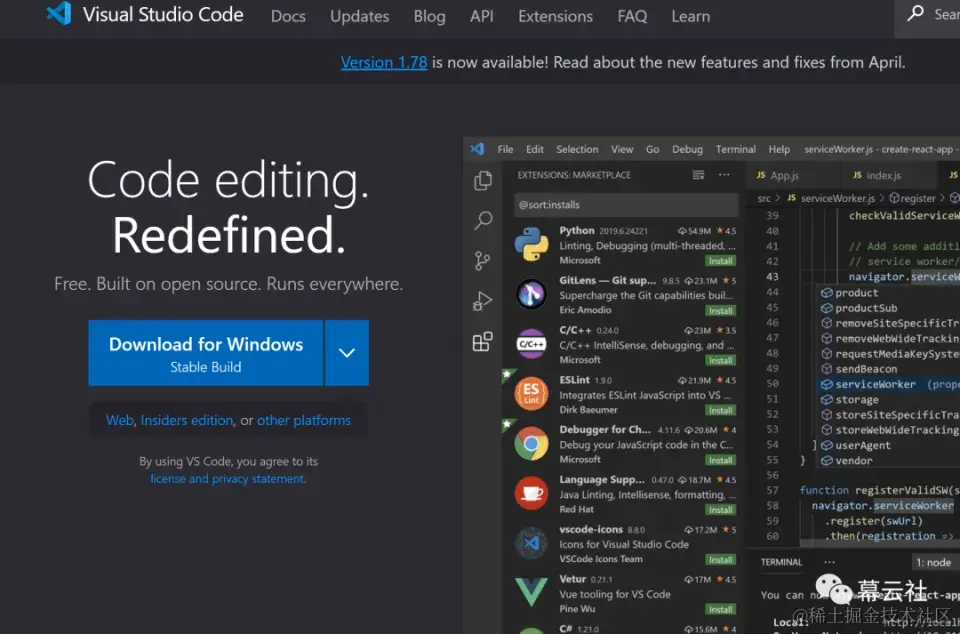Select the Vetur extension icon

click(x=531, y=592)
